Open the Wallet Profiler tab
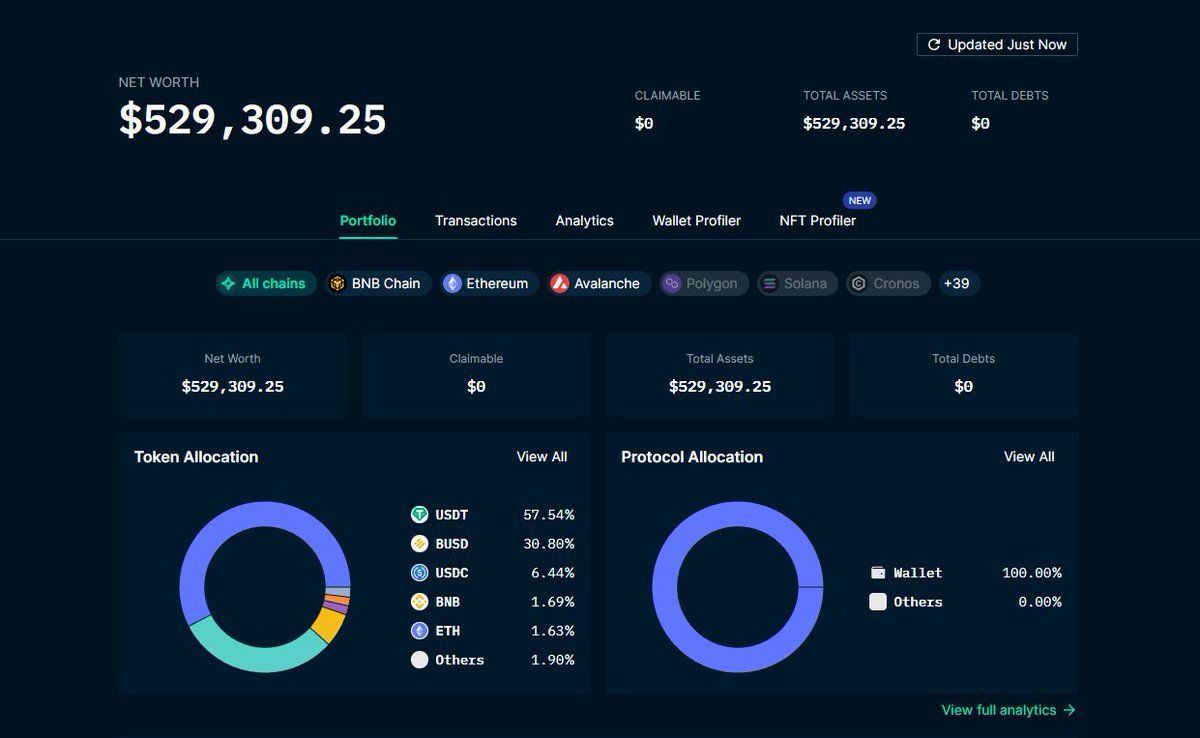 point(697,221)
